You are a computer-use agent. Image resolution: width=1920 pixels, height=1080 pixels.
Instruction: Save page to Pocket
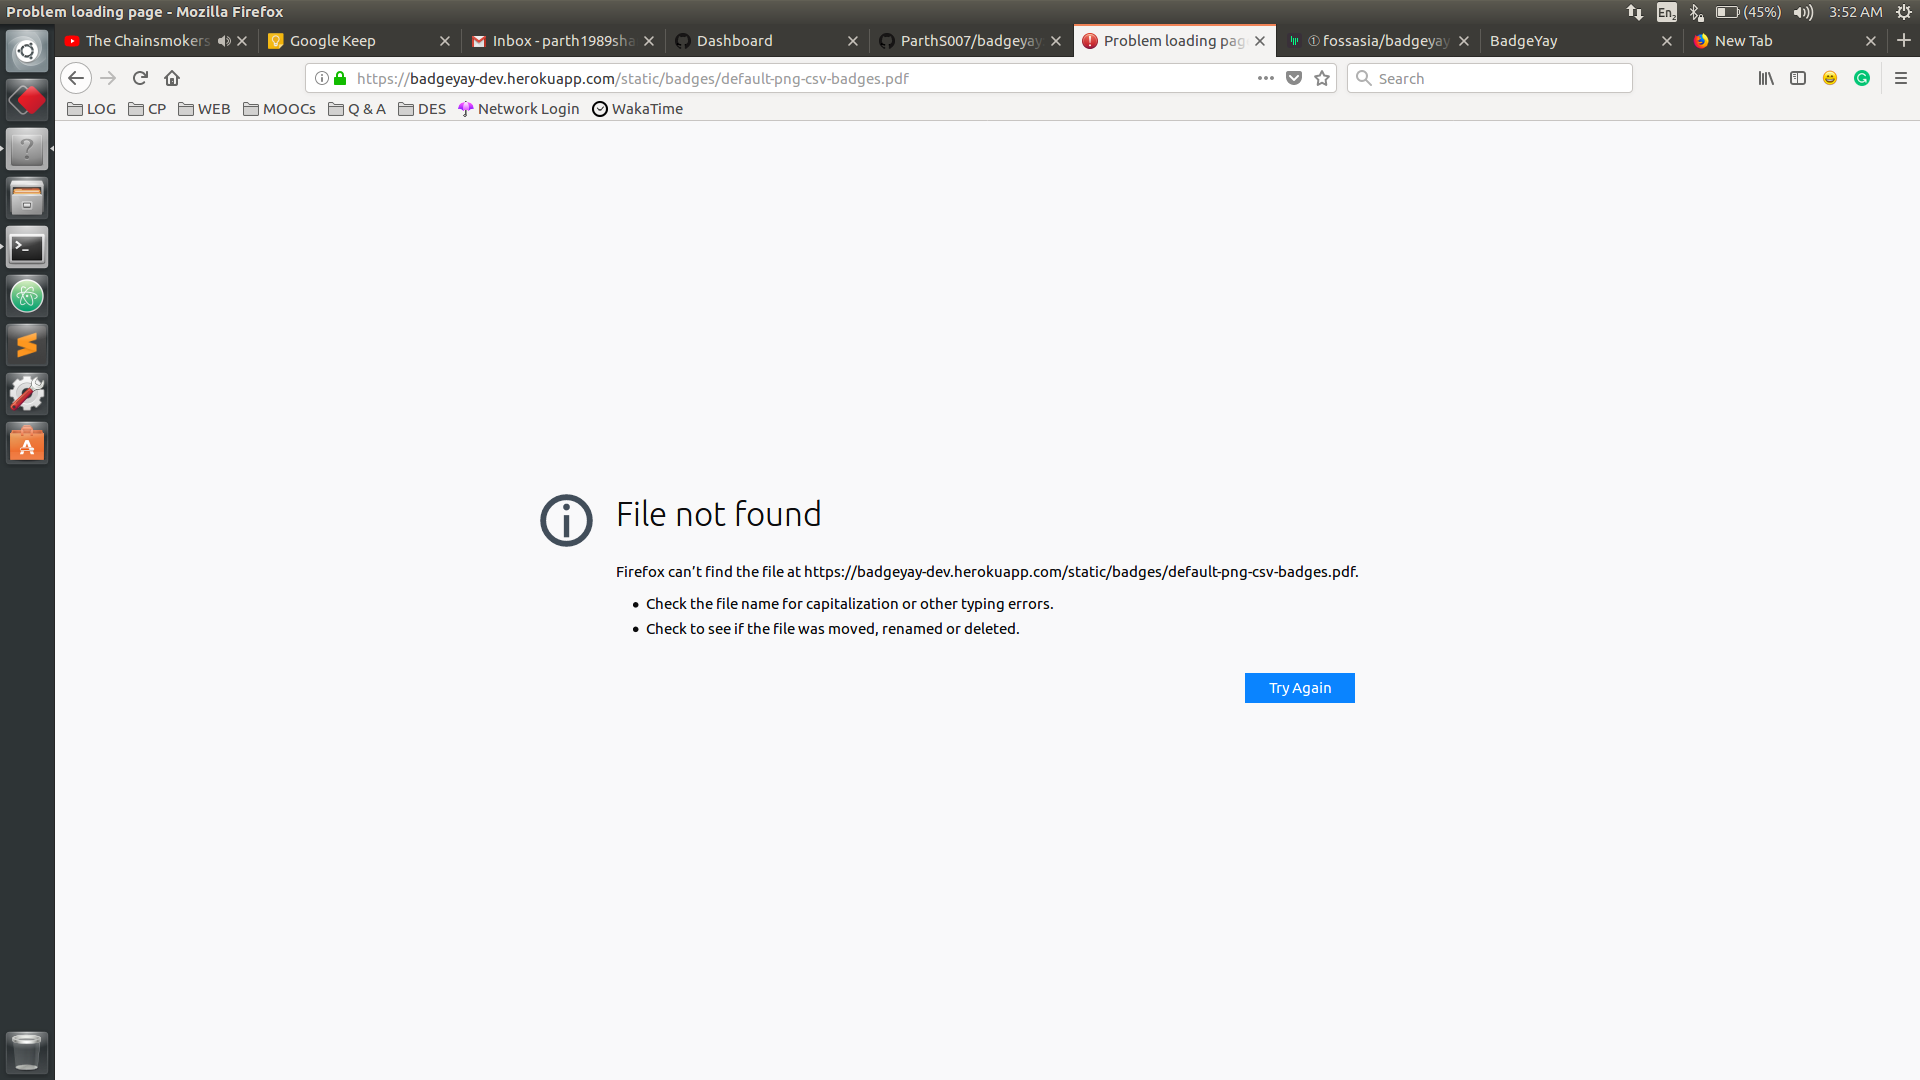(x=1294, y=78)
